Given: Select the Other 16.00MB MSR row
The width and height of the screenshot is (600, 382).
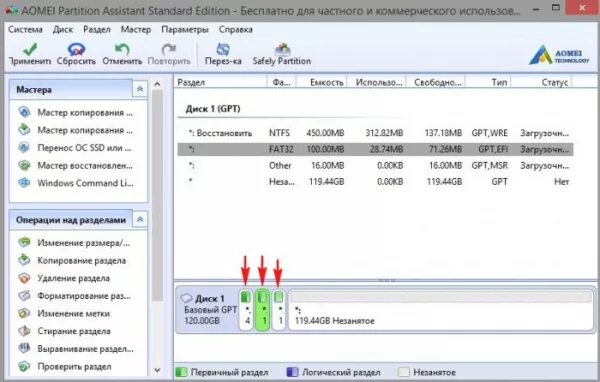Looking at the screenshot, I should pyautogui.click(x=375, y=166).
